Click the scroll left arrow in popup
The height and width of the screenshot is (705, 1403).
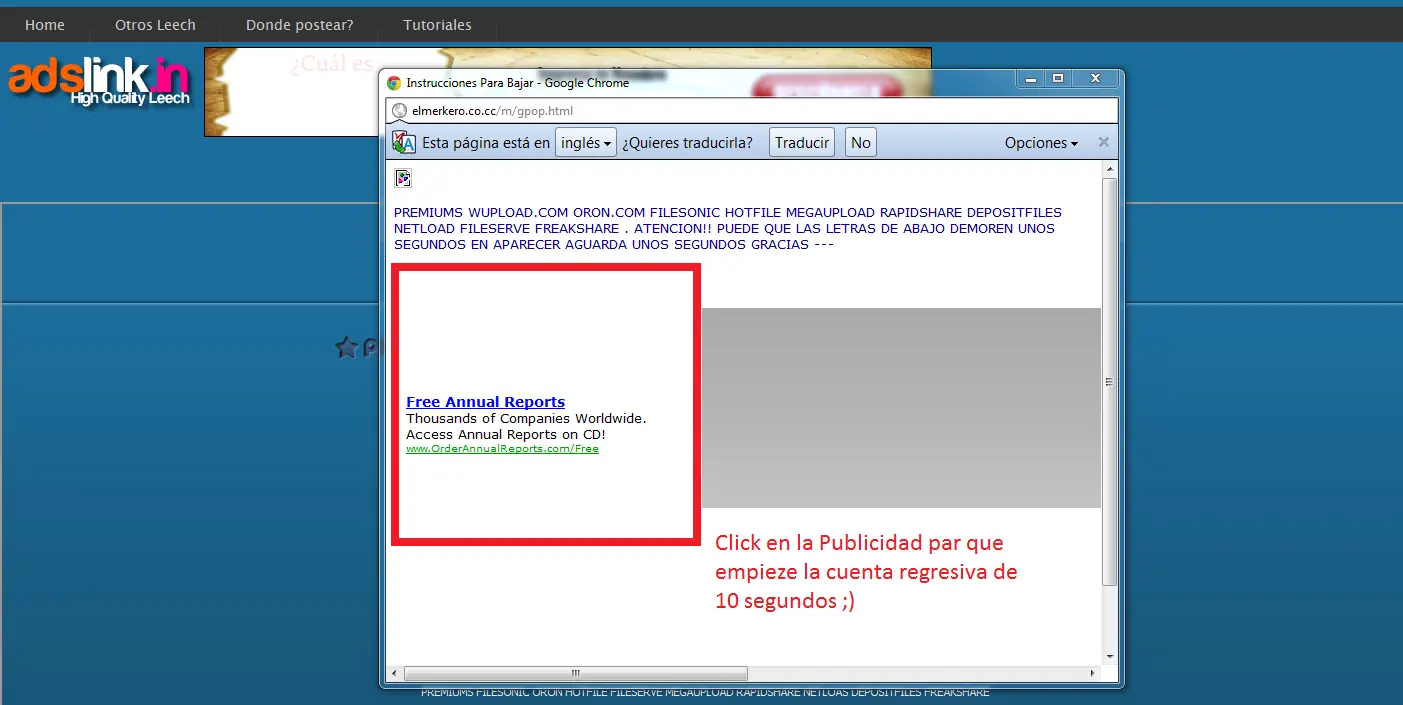pyautogui.click(x=394, y=673)
